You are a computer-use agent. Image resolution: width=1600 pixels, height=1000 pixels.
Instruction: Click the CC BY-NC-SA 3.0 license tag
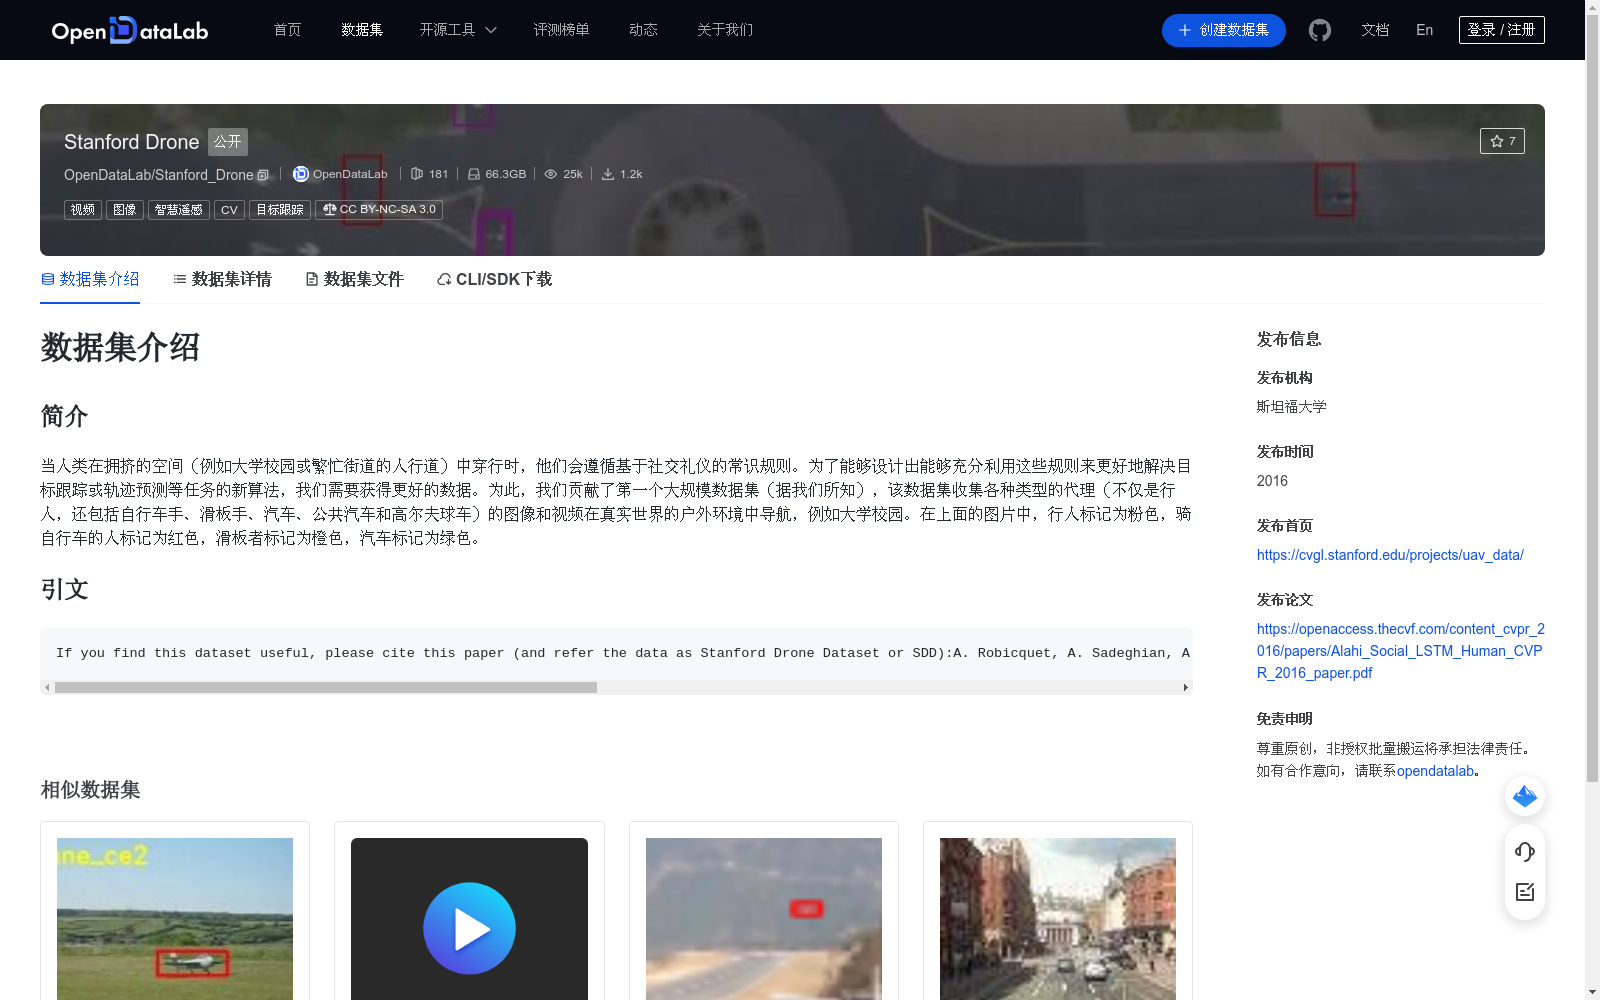coord(379,210)
